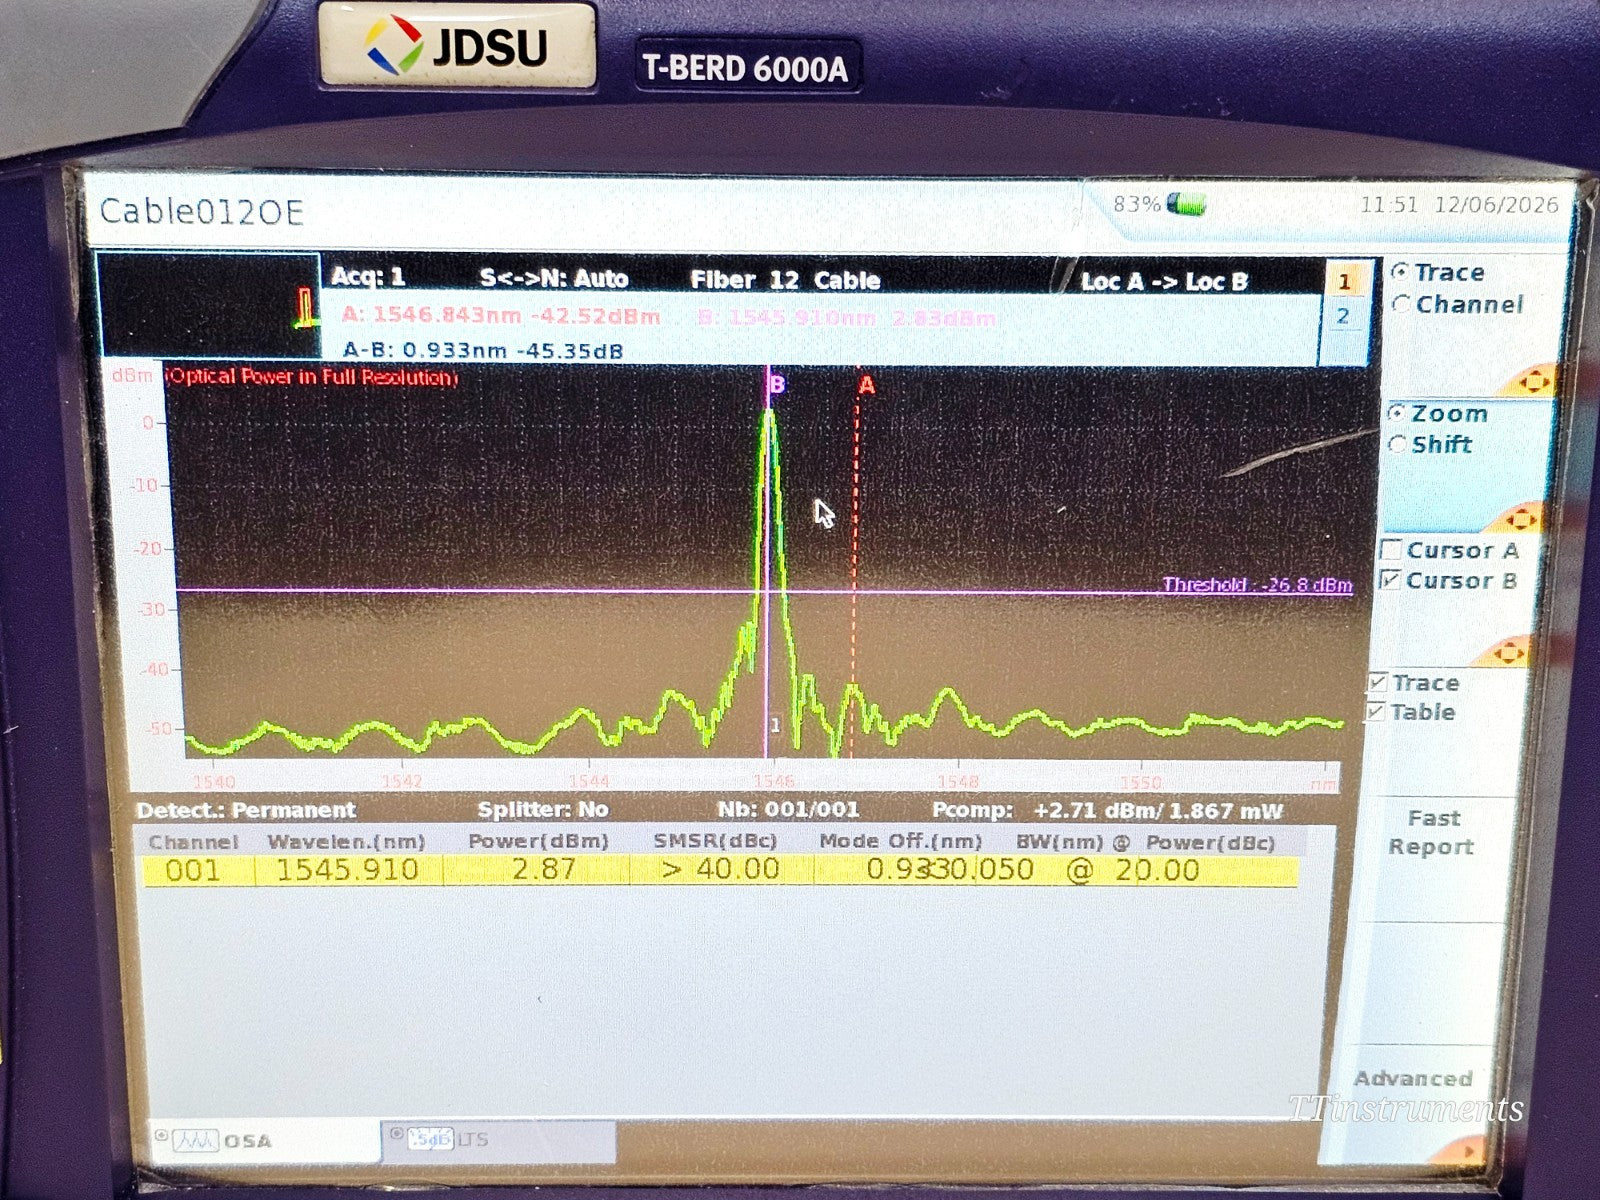This screenshot has height=1200, width=1600.
Task: Click the LTS tab .5dB icon
Action: pos(431,1139)
